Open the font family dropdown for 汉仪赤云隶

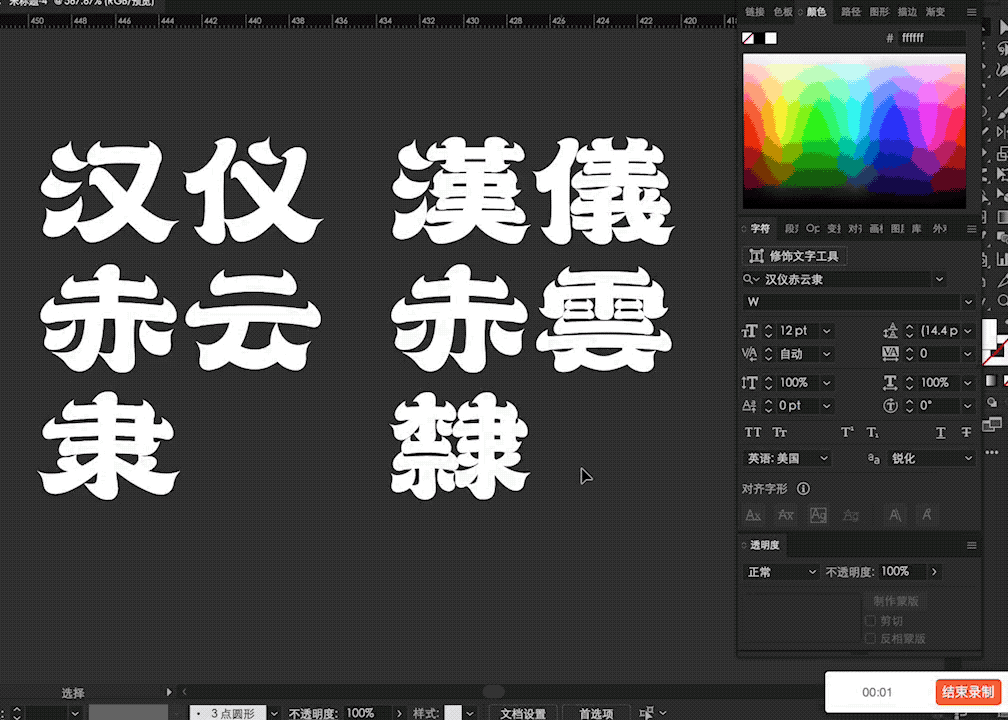[x=939, y=279]
